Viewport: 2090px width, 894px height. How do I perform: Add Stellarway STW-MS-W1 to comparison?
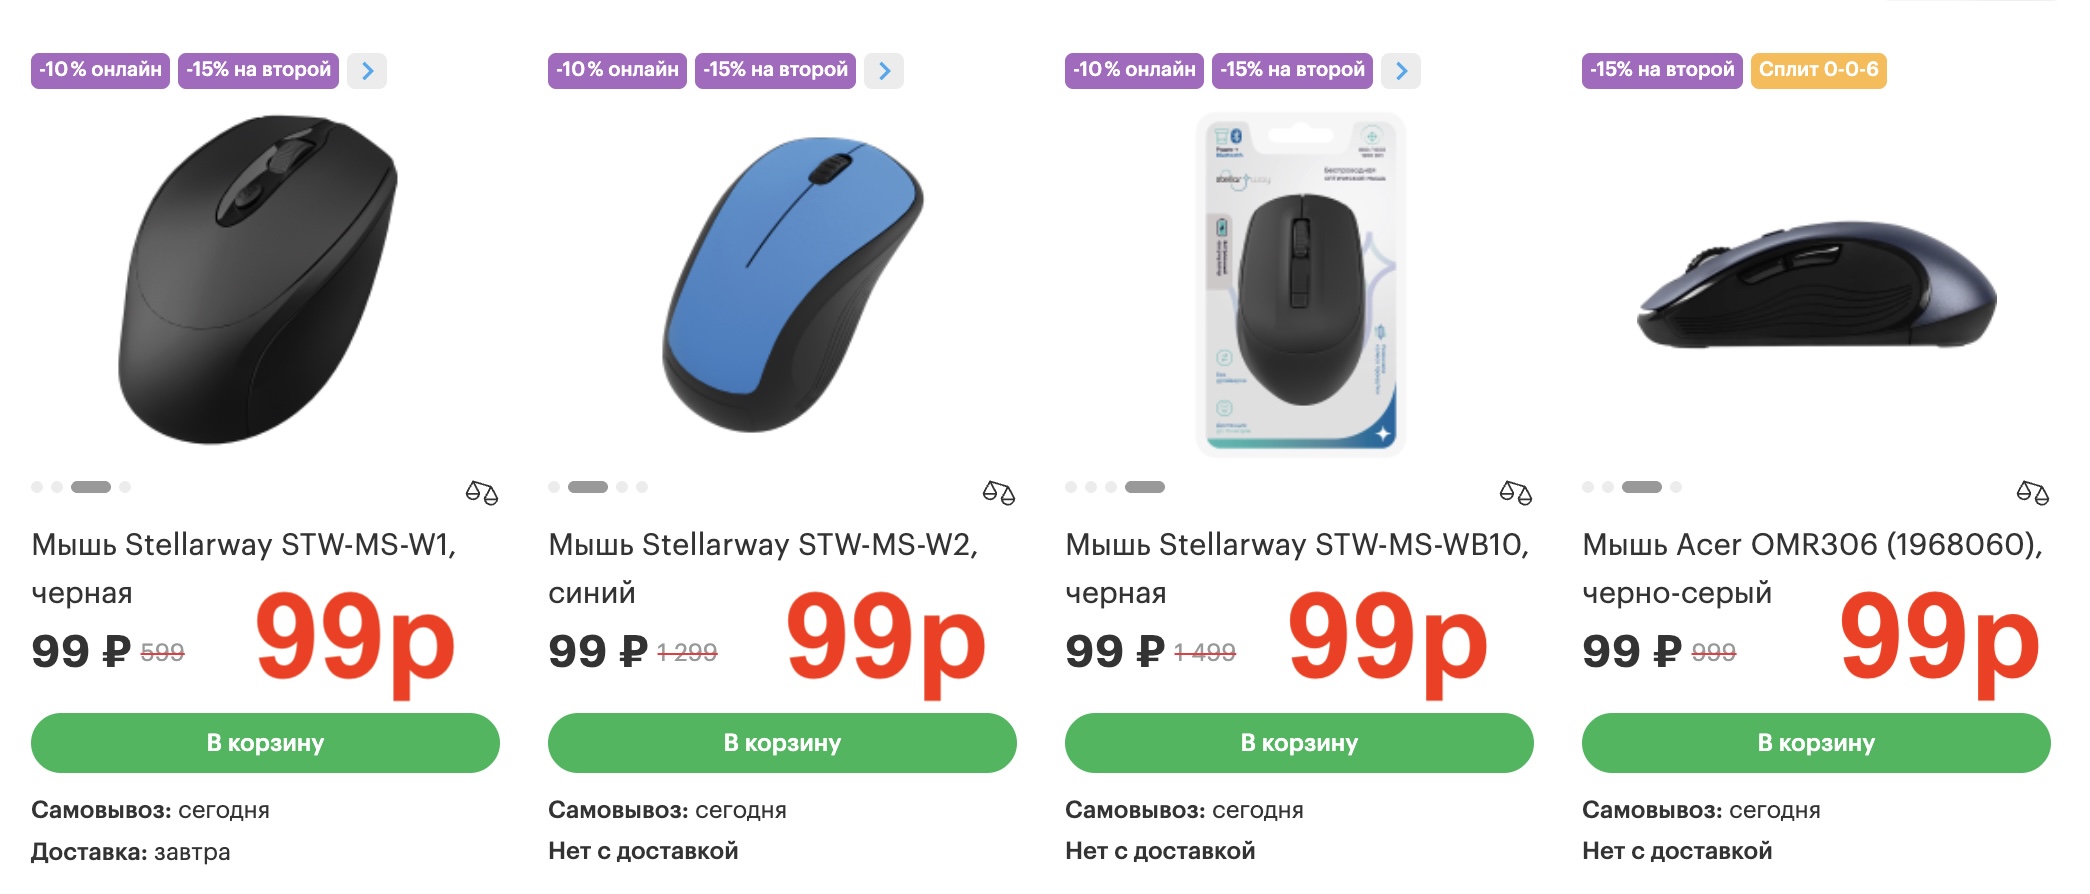481,492
